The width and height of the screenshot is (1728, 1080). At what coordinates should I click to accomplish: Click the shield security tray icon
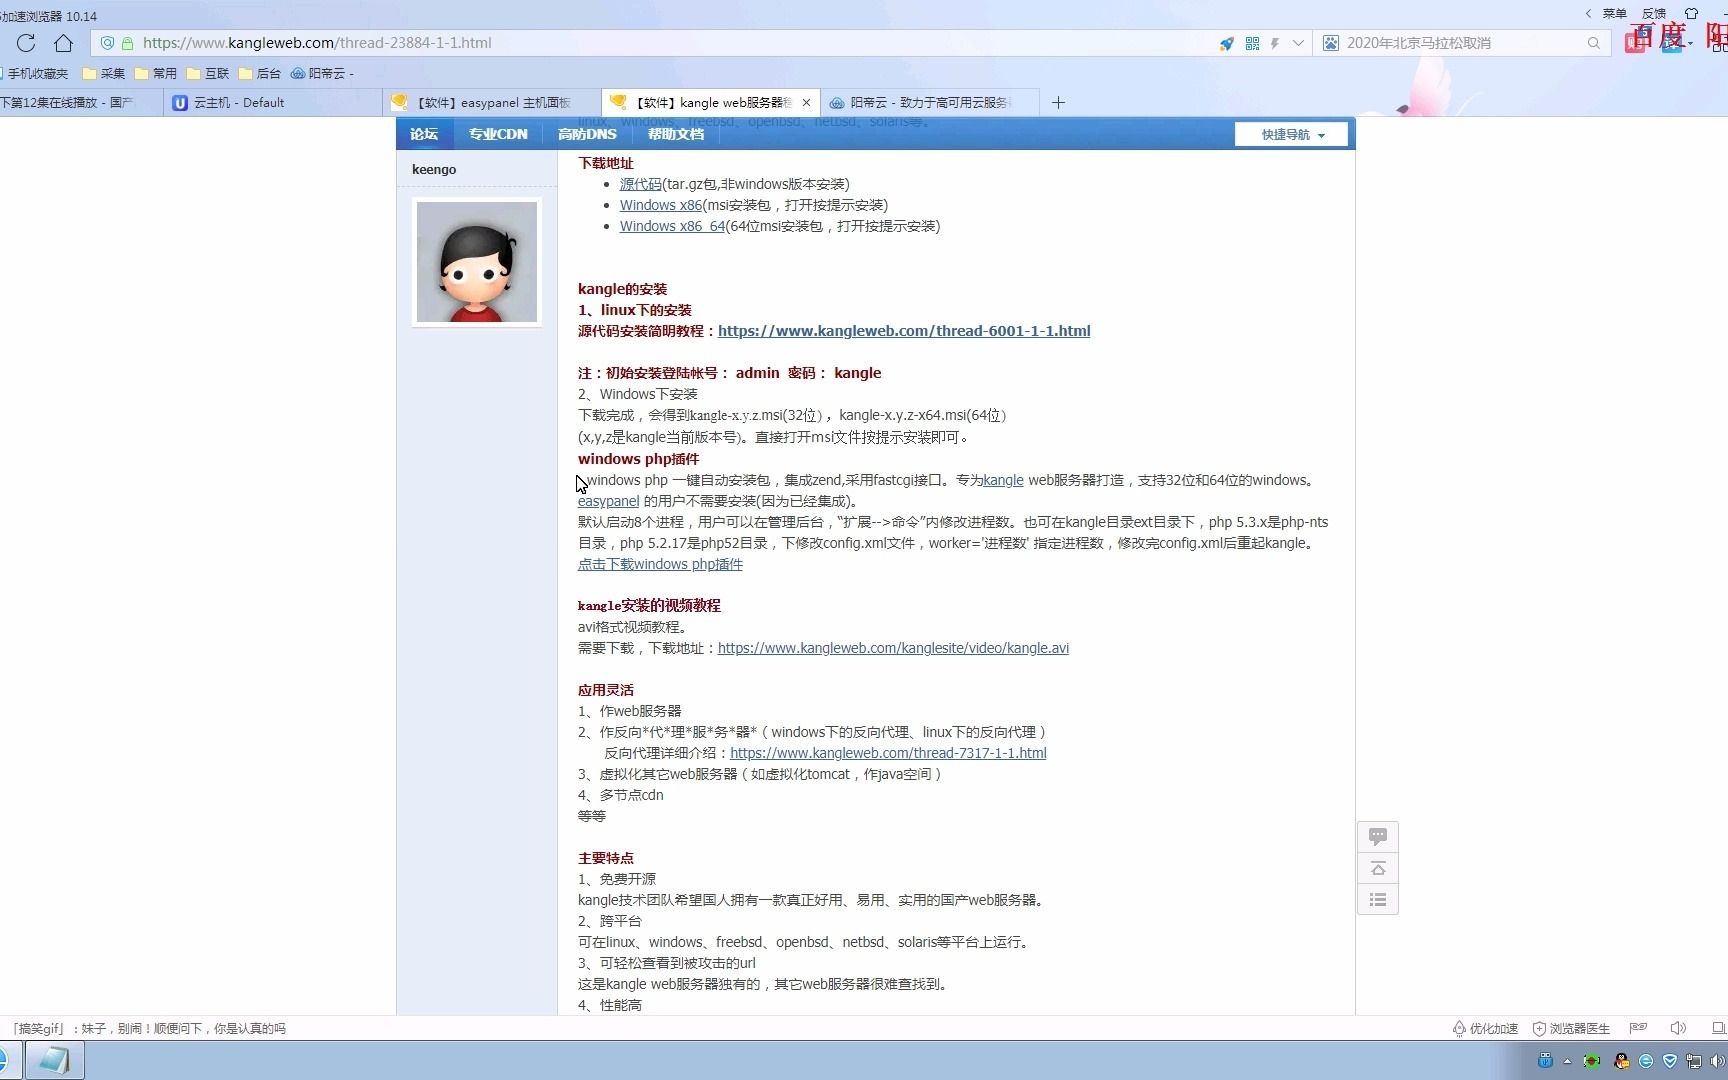click(x=1670, y=1061)
